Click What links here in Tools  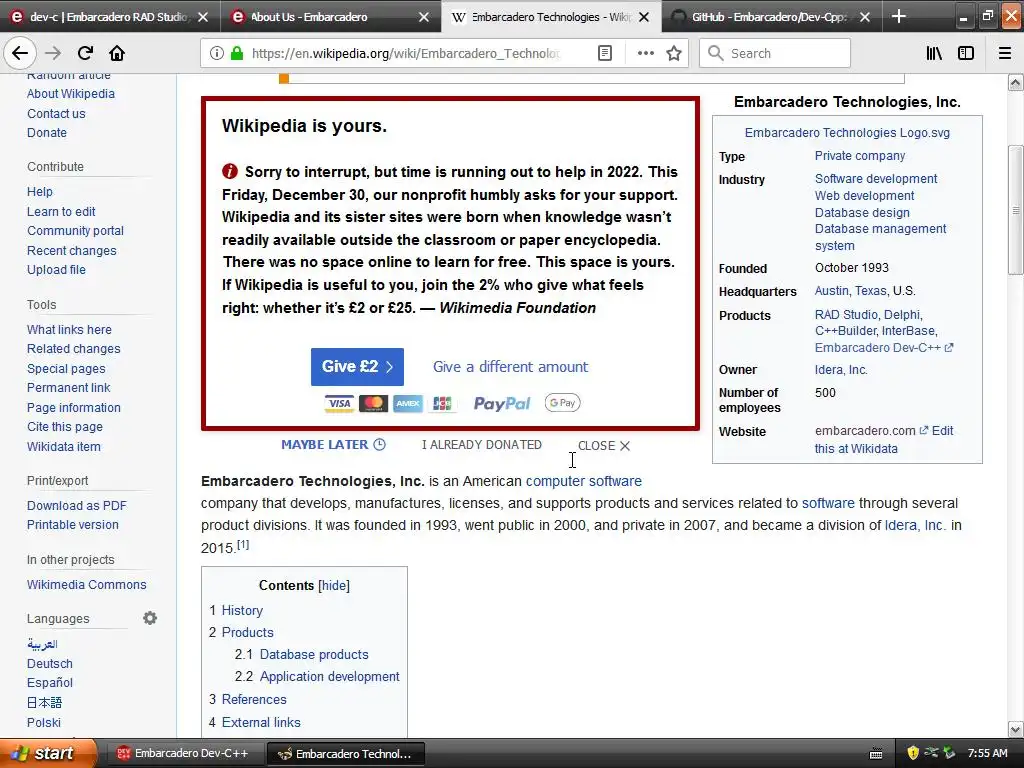click(x=69, y=330)
